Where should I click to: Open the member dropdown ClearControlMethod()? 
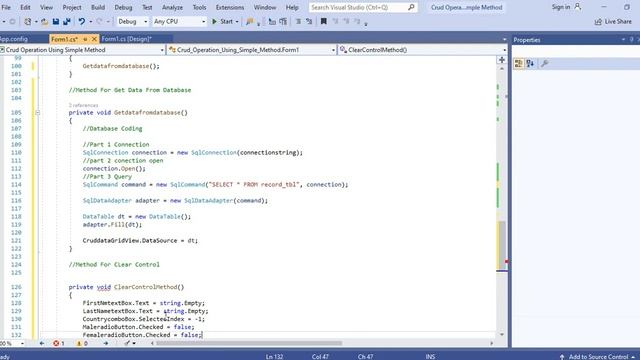pos(423,50)
